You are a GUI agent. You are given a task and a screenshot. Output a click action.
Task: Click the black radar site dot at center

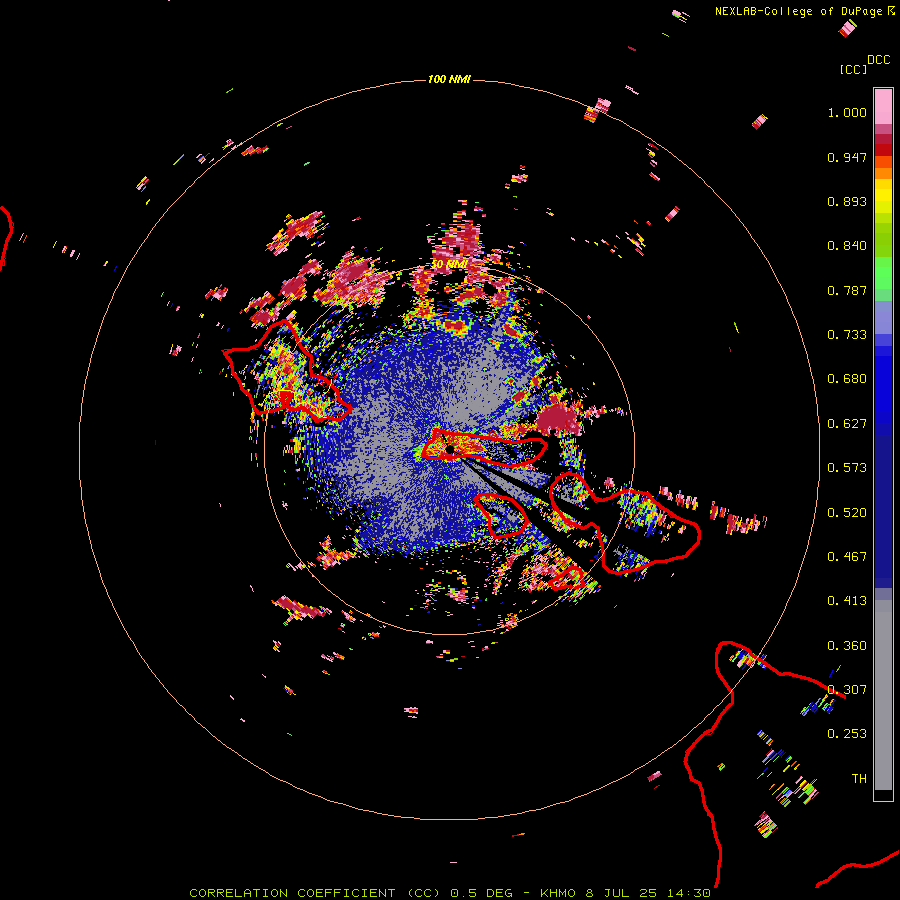(x=450, y=449)
